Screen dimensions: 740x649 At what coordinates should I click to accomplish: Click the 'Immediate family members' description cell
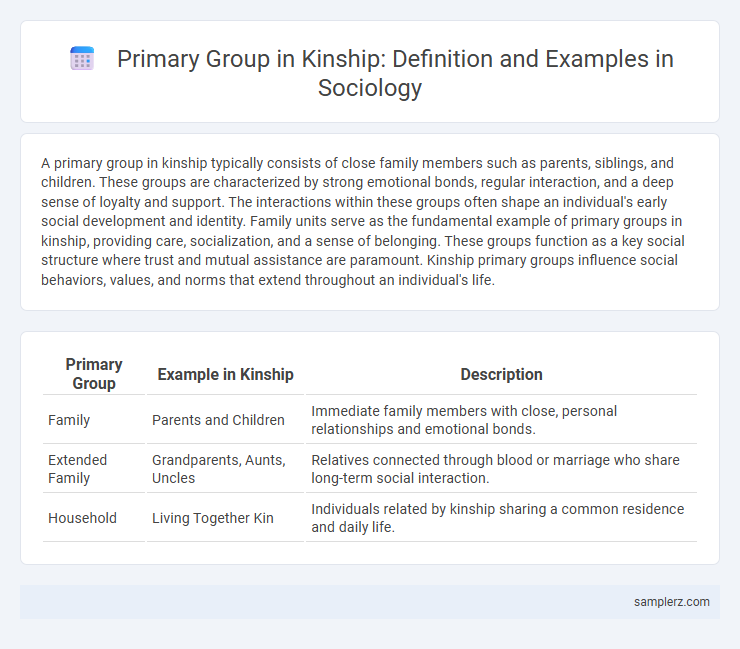tap(501, 420)
